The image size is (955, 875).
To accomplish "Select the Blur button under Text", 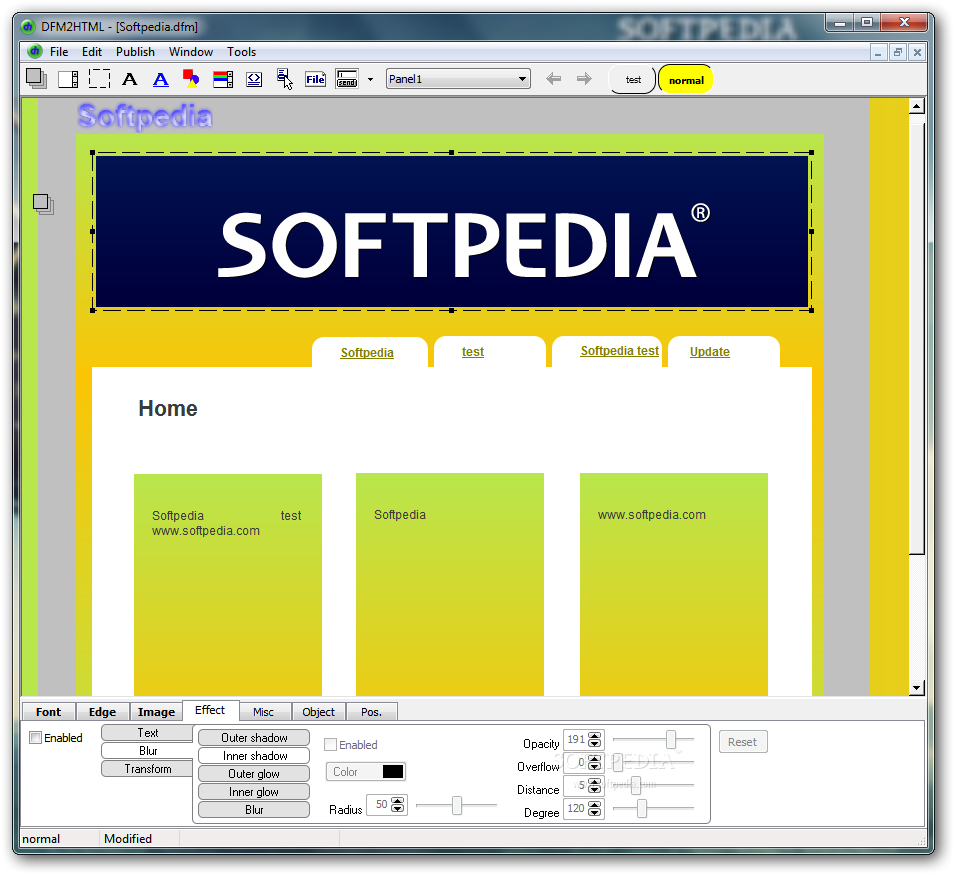I will [147, 751].
